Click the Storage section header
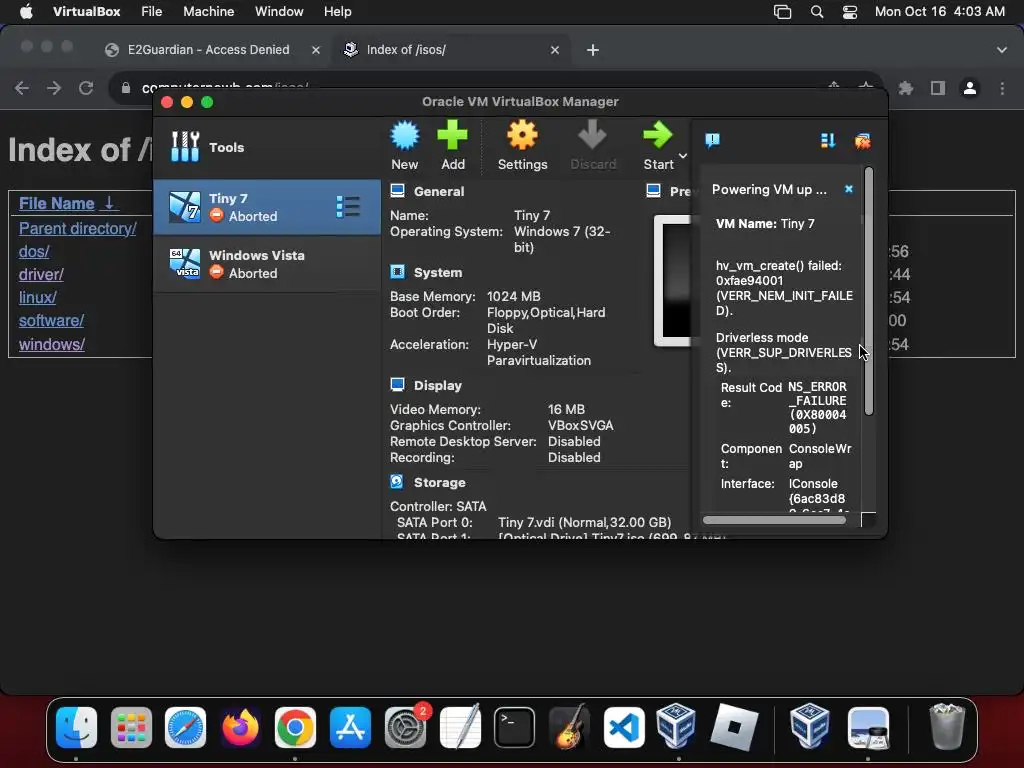 pos(440,483)
